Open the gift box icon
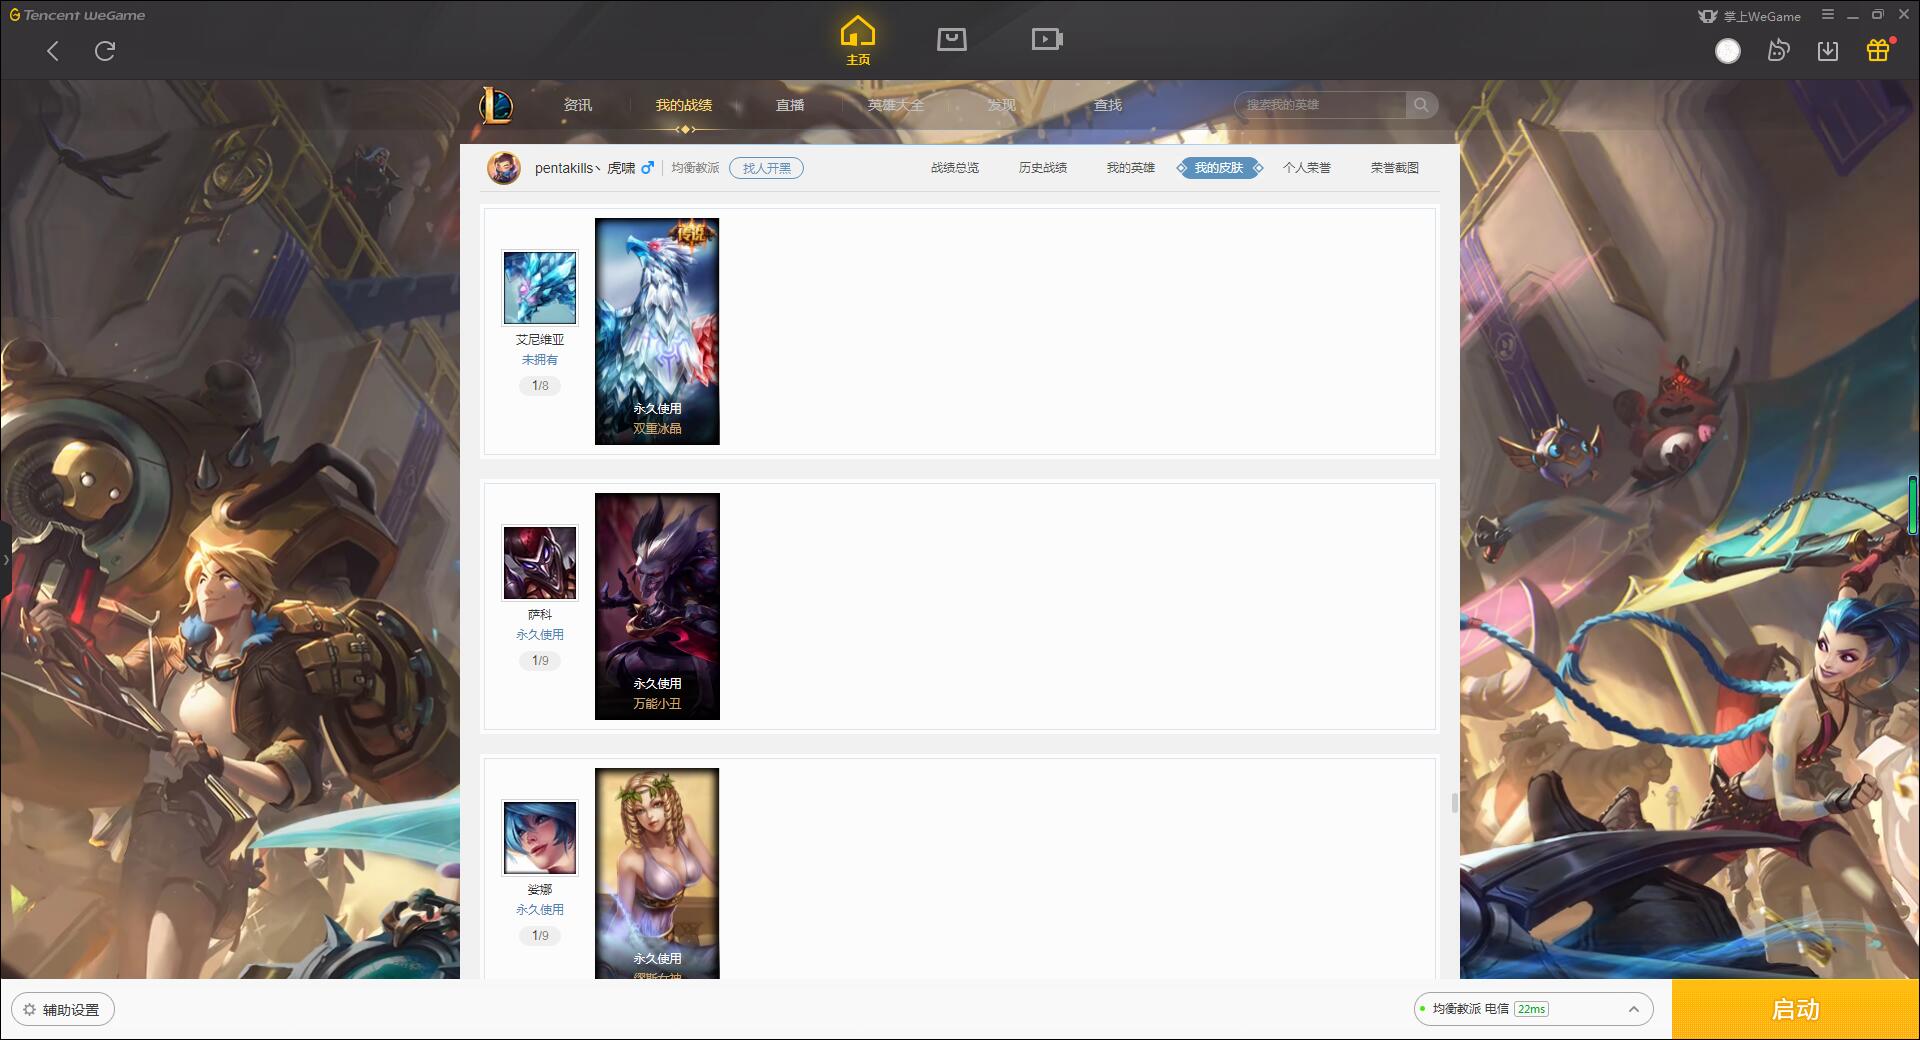 pyautogui.click(x=1878, y=50)
